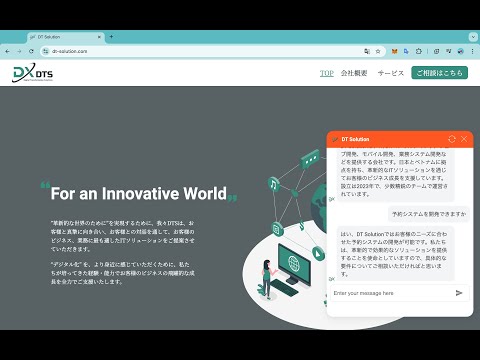Click the music note icon in illustration

(274, 184)
